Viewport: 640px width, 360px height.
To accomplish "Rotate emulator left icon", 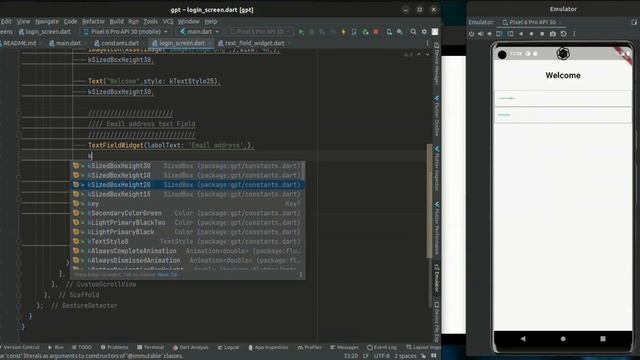I will point(499,34).
